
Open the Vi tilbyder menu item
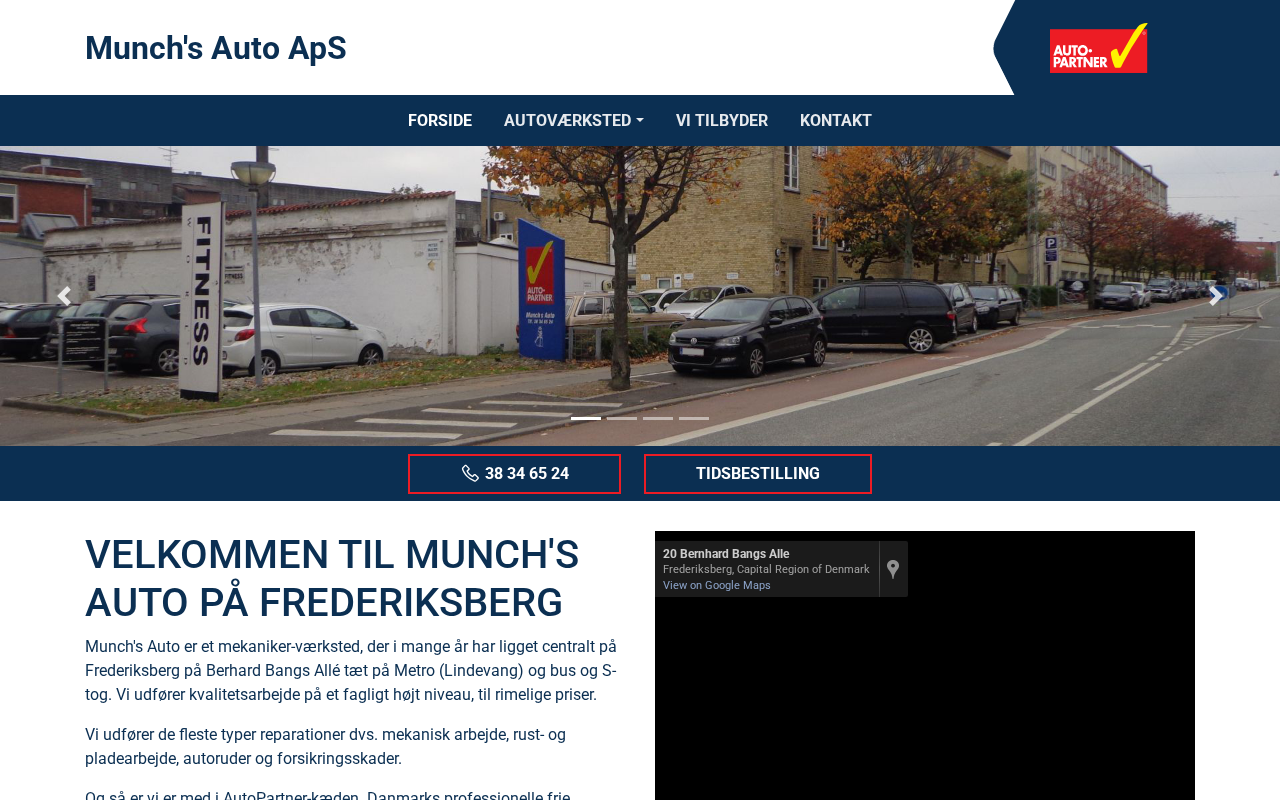pyautogui.click(x=722, y=121)
